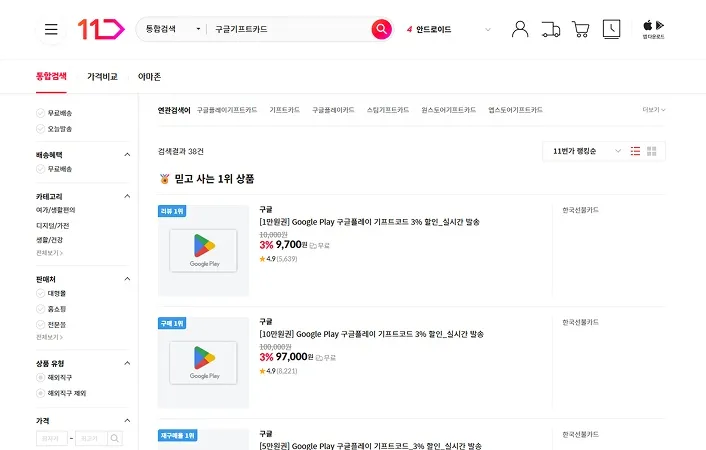This screenshot has height=450, width=706.
Task: Open 여가/생활편의 category
Action: [x=56, y=210]
